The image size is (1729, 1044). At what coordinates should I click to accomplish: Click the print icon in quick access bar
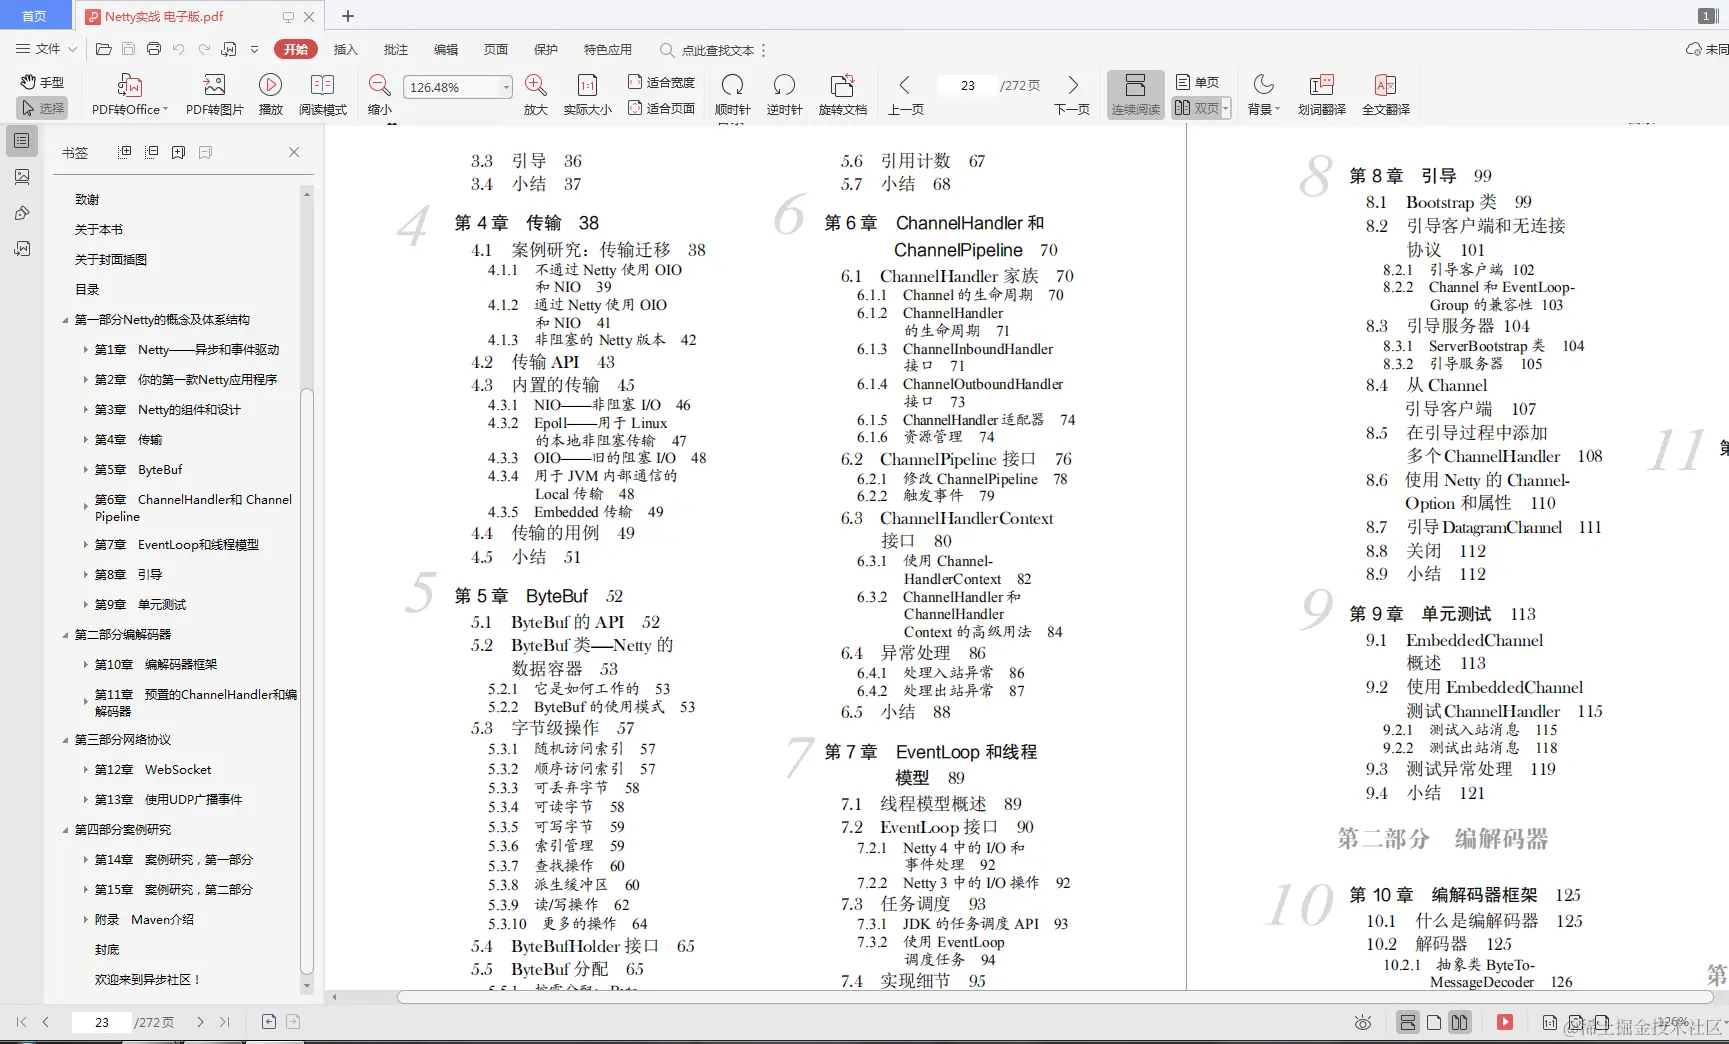point(153,49)
